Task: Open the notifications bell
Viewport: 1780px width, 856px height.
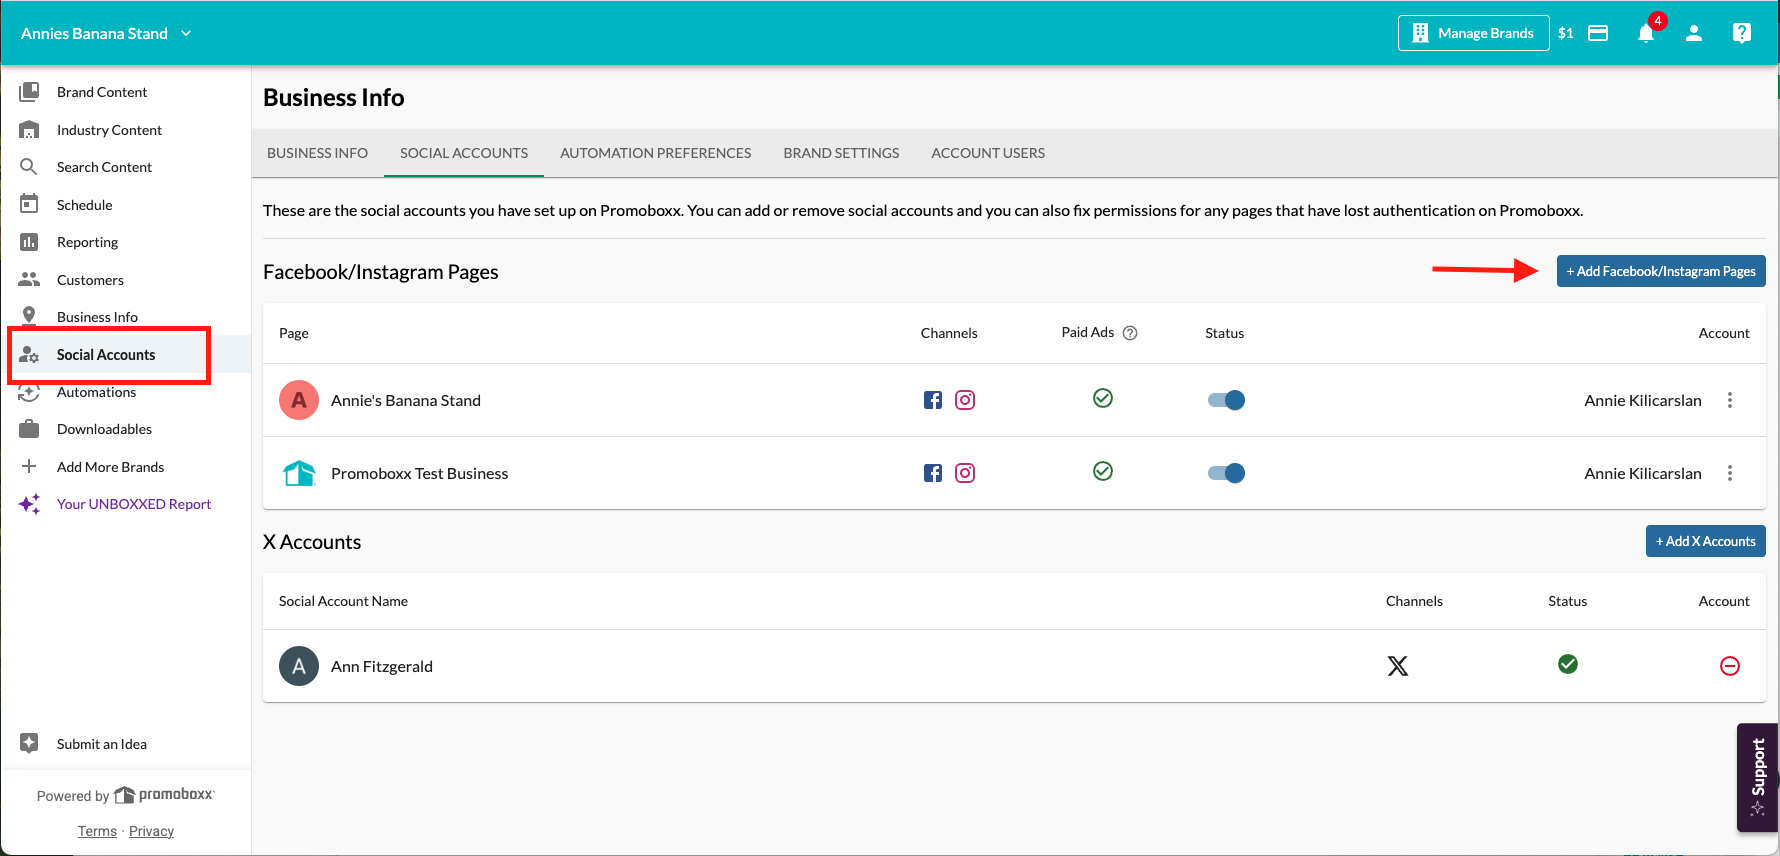Action: tap(1646, 33)
